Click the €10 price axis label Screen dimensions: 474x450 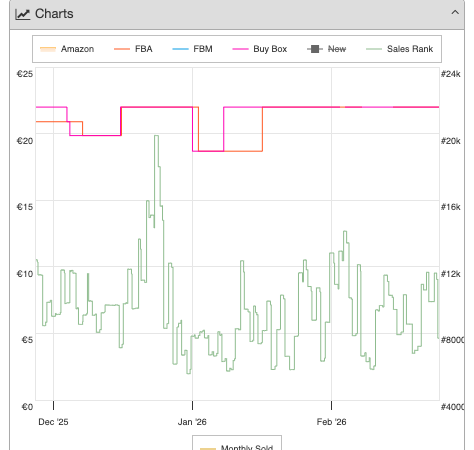[25, 274]
